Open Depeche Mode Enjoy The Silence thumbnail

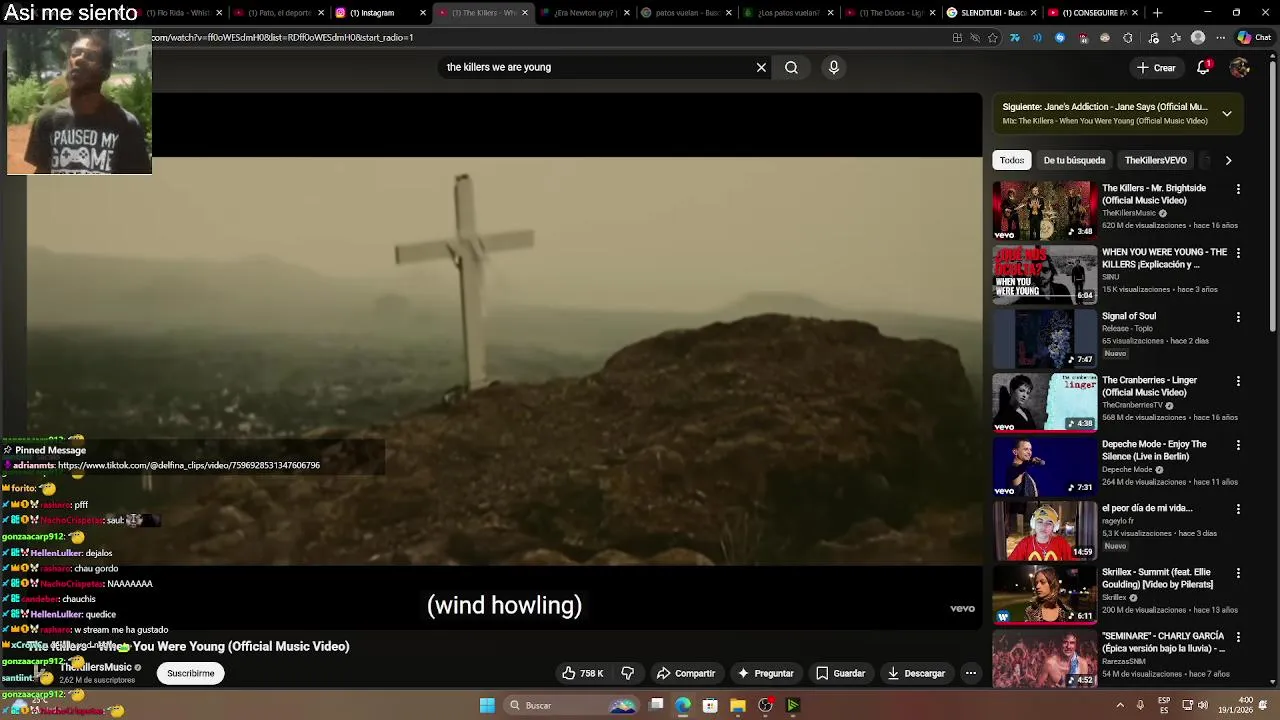click(1045, 466)
